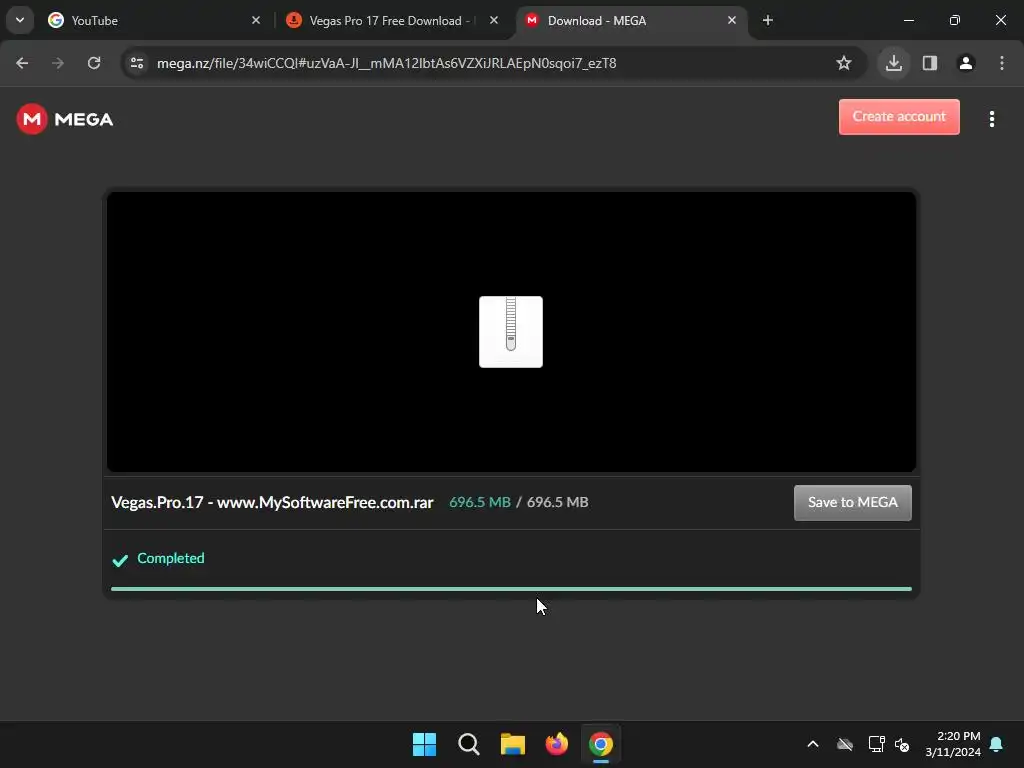Open Chrome downloads popup
The image size is (1024, 768).
coord(894,63)
